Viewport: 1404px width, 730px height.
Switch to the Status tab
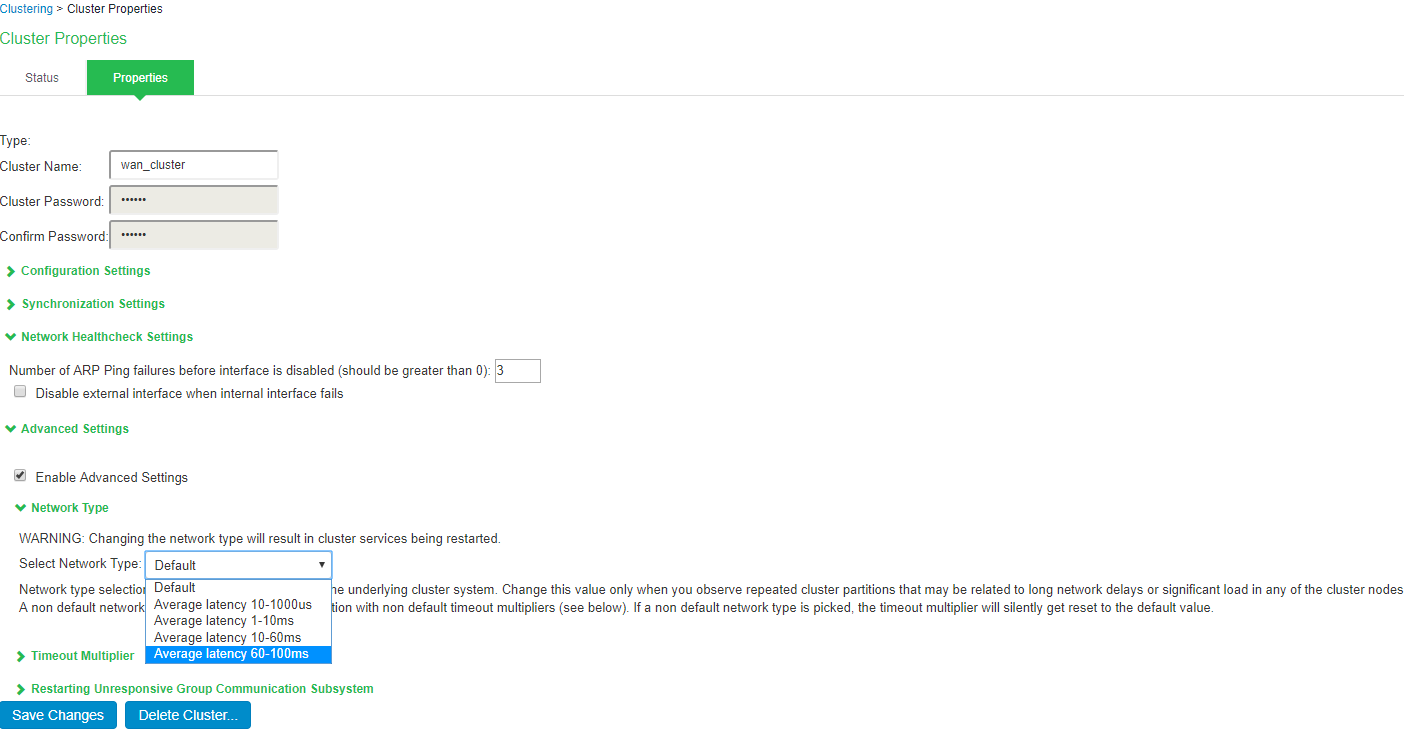pos(42,78)
